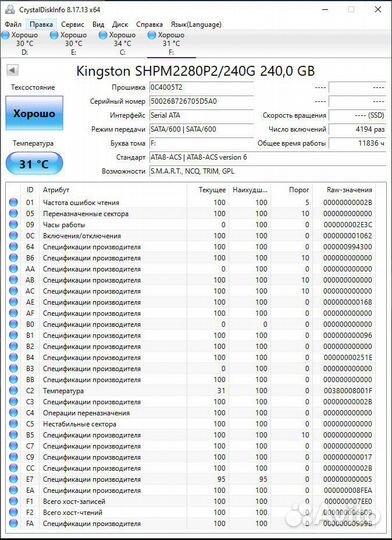Click the Атрибут column header
Screen dimensions: 392x540
[56, 190]
